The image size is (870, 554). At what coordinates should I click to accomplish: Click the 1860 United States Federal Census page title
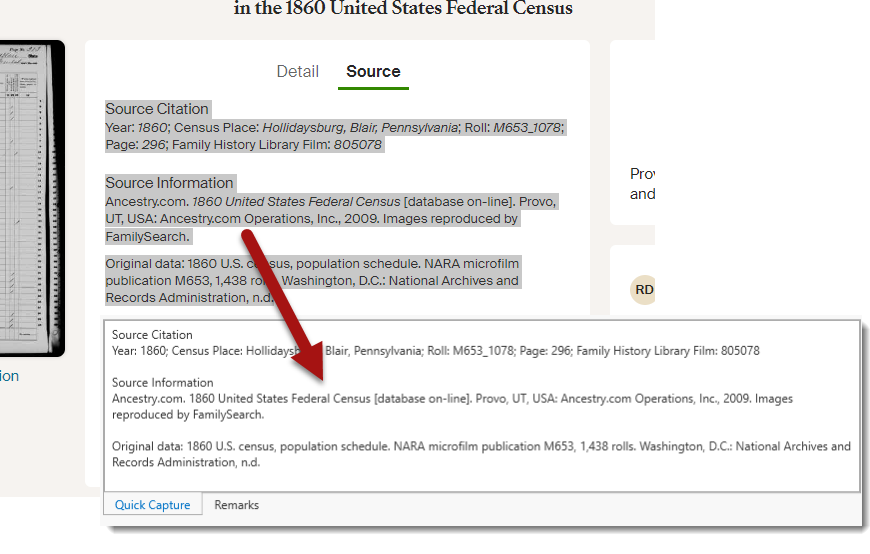click(403, 9)
